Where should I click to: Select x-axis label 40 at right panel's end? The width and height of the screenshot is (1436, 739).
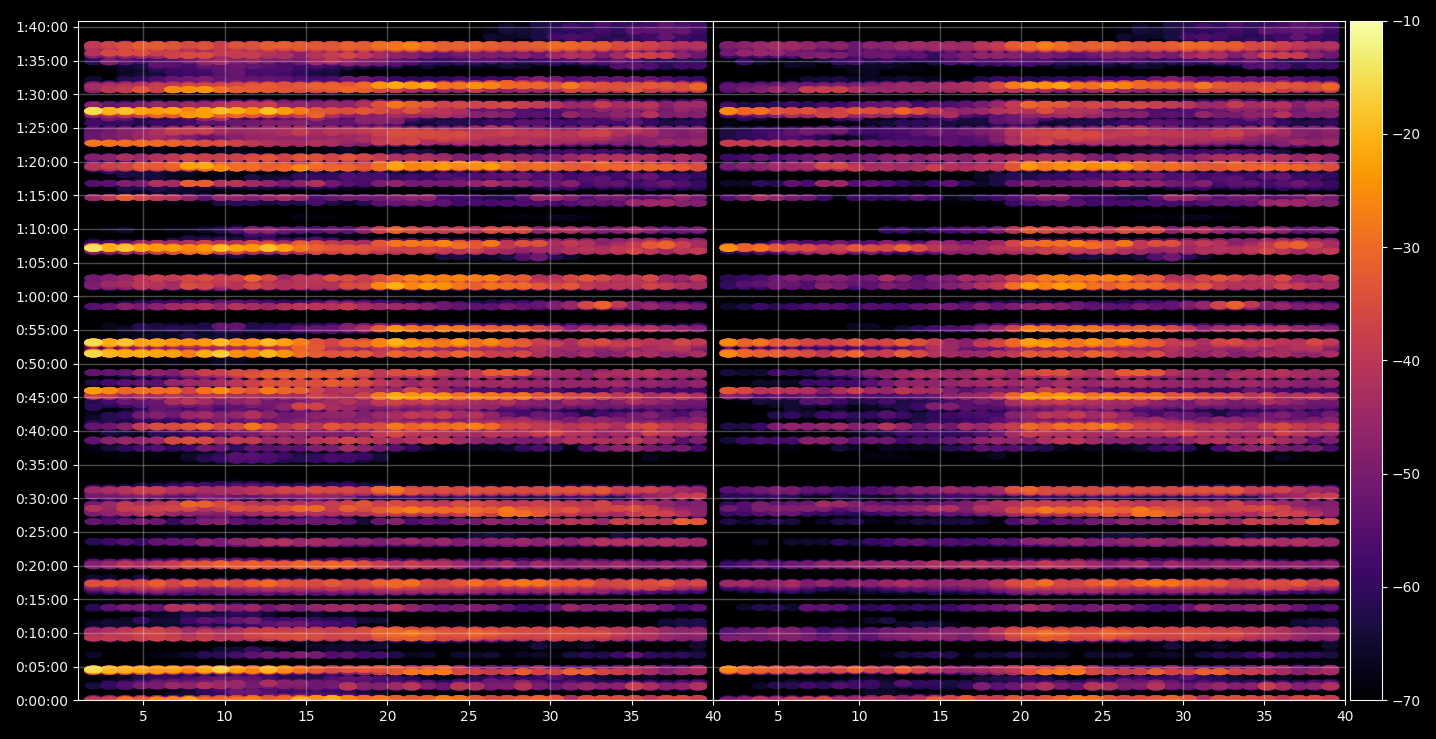(x=1345, y=717)
